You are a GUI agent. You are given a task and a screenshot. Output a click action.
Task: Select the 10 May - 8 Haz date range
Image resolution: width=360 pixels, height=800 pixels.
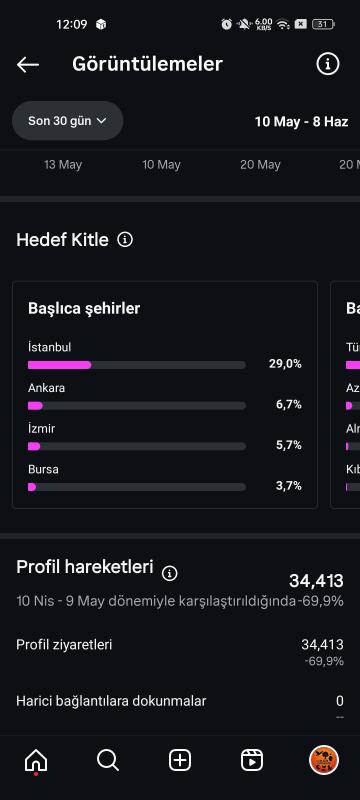tap(301, 121)
